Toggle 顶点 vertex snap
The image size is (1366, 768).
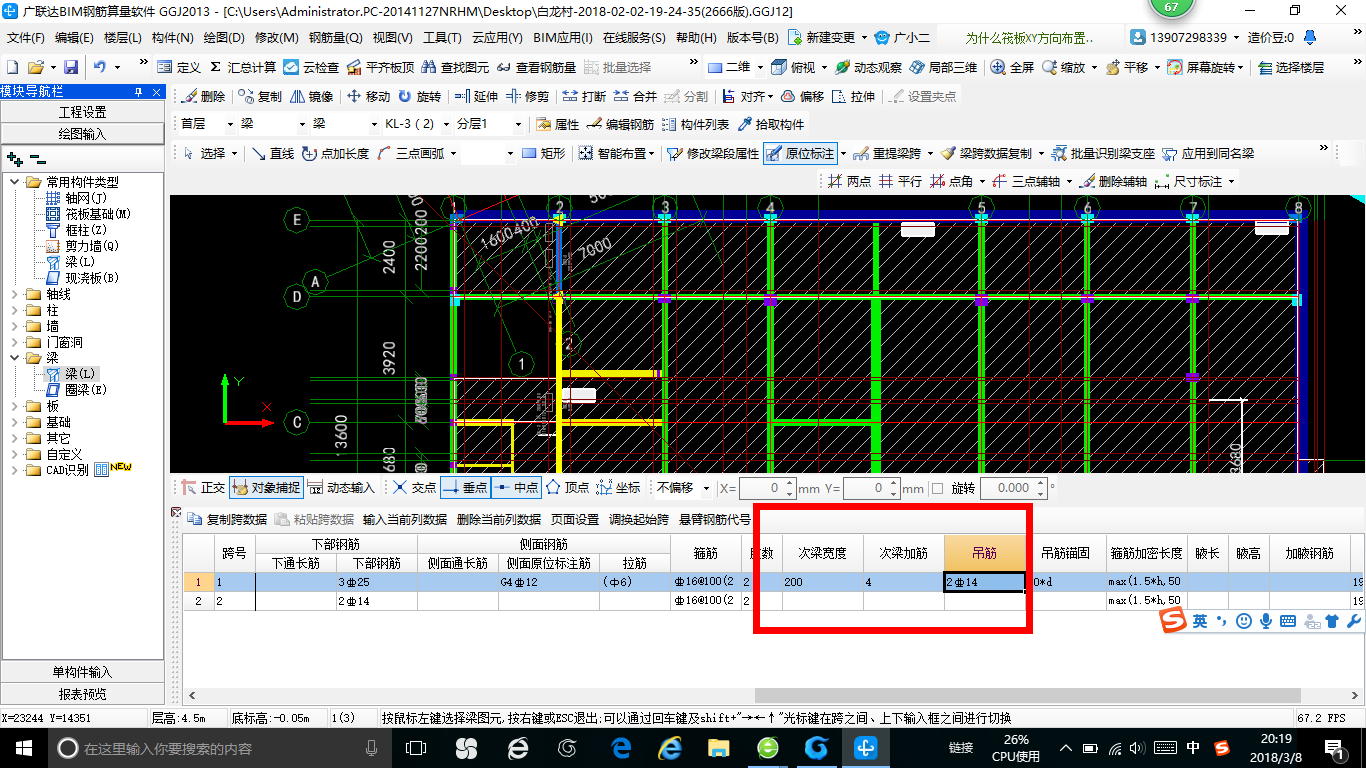[567, 488]
